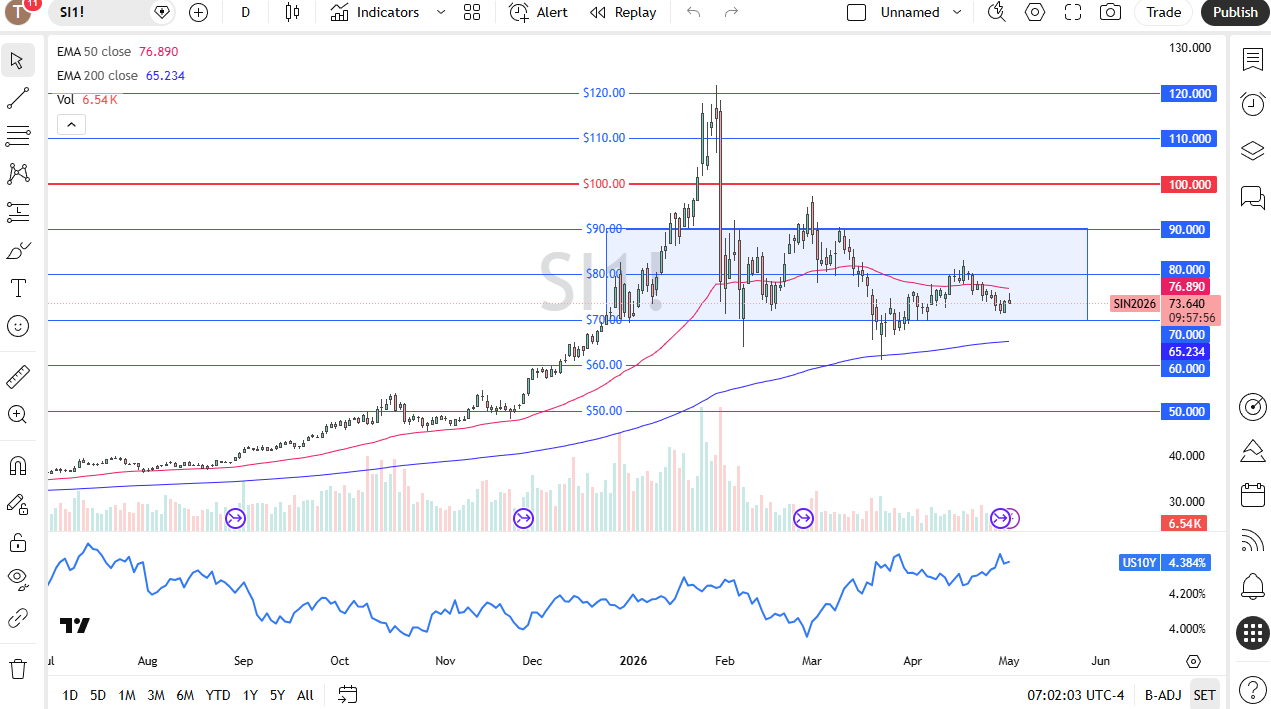Toggle magnet mode in left toolbar

click(x=18, y=466)
